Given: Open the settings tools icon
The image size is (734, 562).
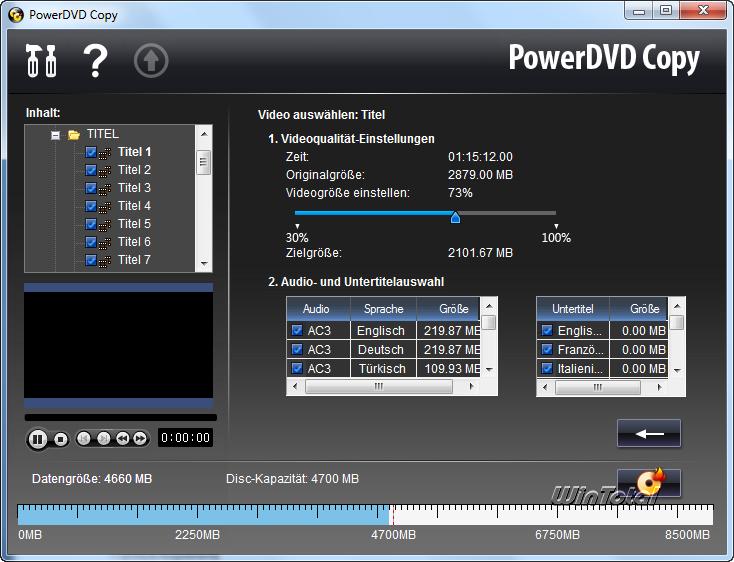Looking at the screenshot, I should [41, 60].
